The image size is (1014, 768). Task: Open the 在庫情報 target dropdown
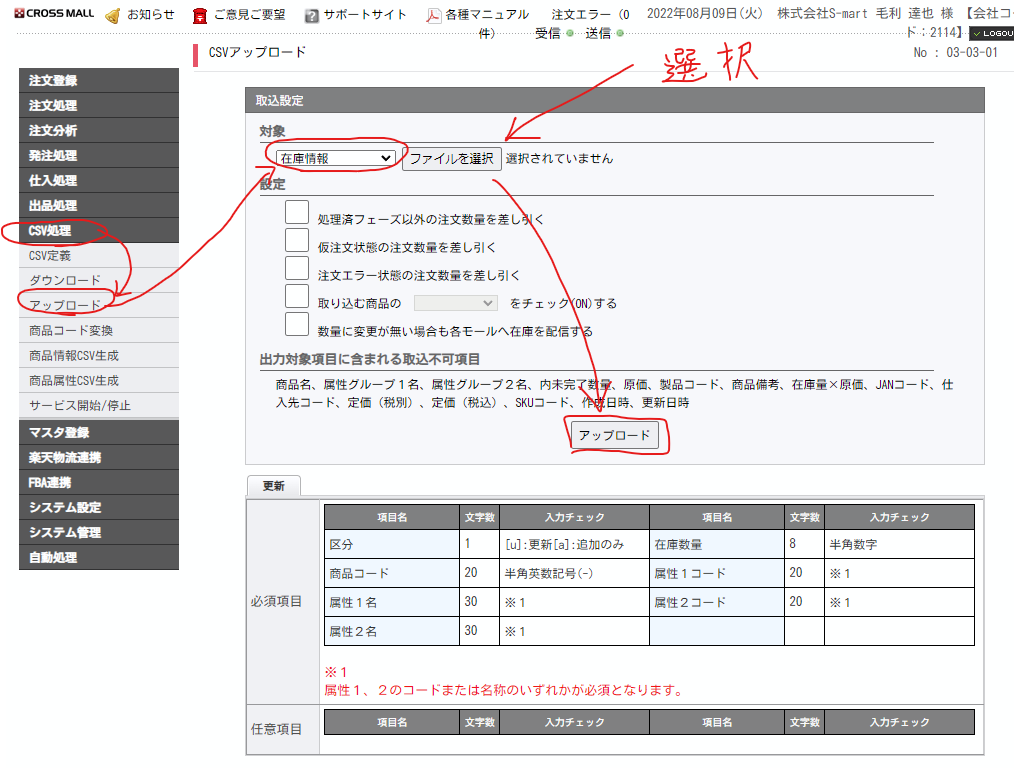coord(336,158)
